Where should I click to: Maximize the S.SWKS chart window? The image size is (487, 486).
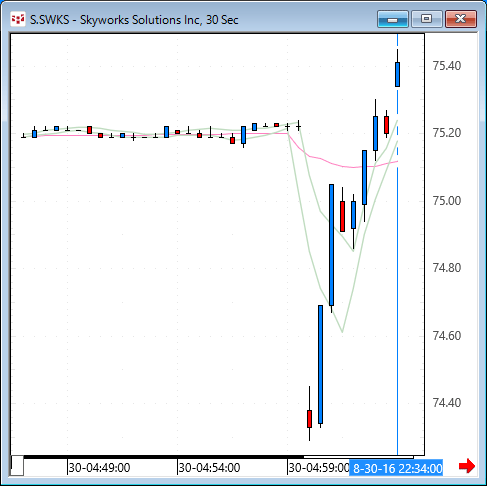(x=426, y=19)
